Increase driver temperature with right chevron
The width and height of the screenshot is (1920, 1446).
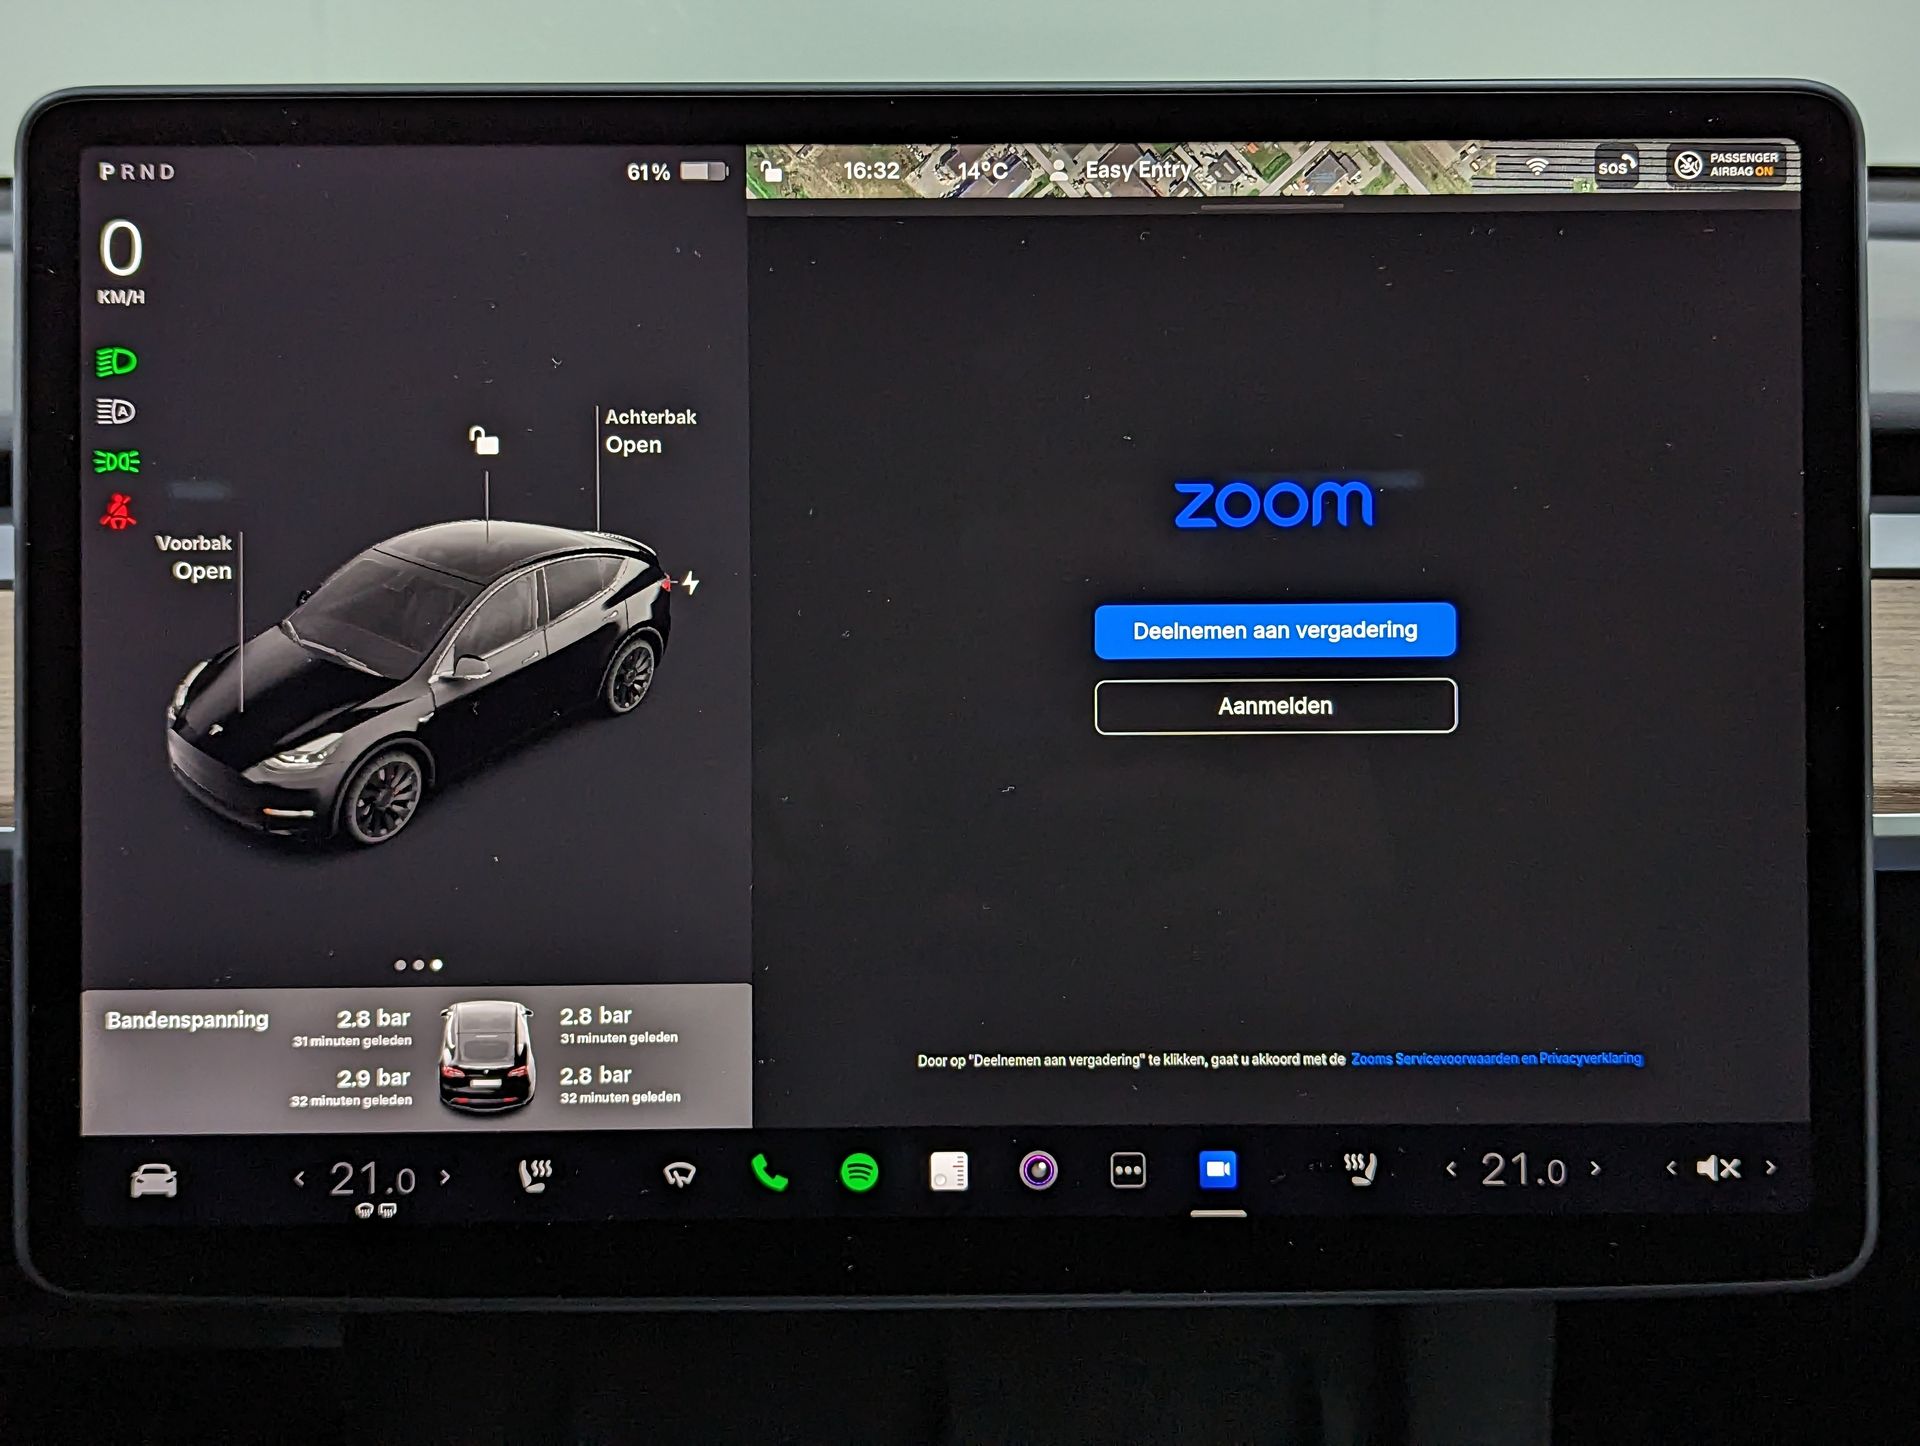point(446,1177)
